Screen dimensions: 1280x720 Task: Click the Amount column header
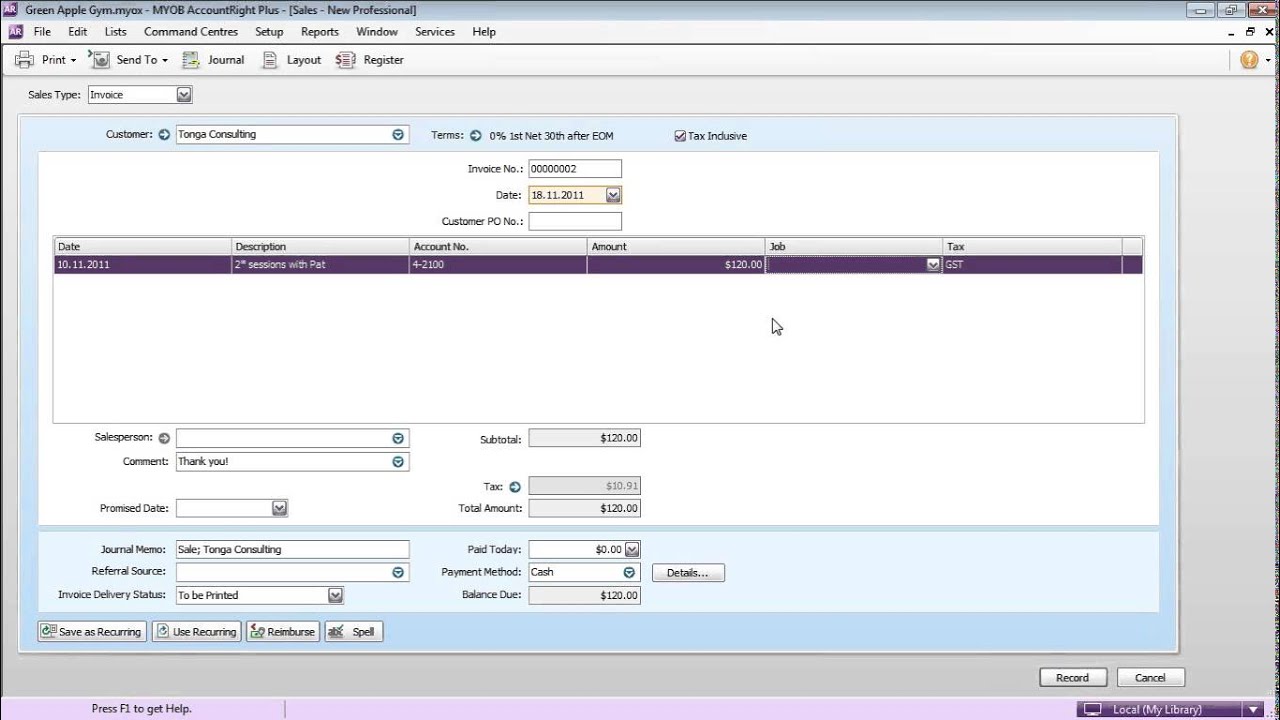pyautogui.click(x=676, y=246)
